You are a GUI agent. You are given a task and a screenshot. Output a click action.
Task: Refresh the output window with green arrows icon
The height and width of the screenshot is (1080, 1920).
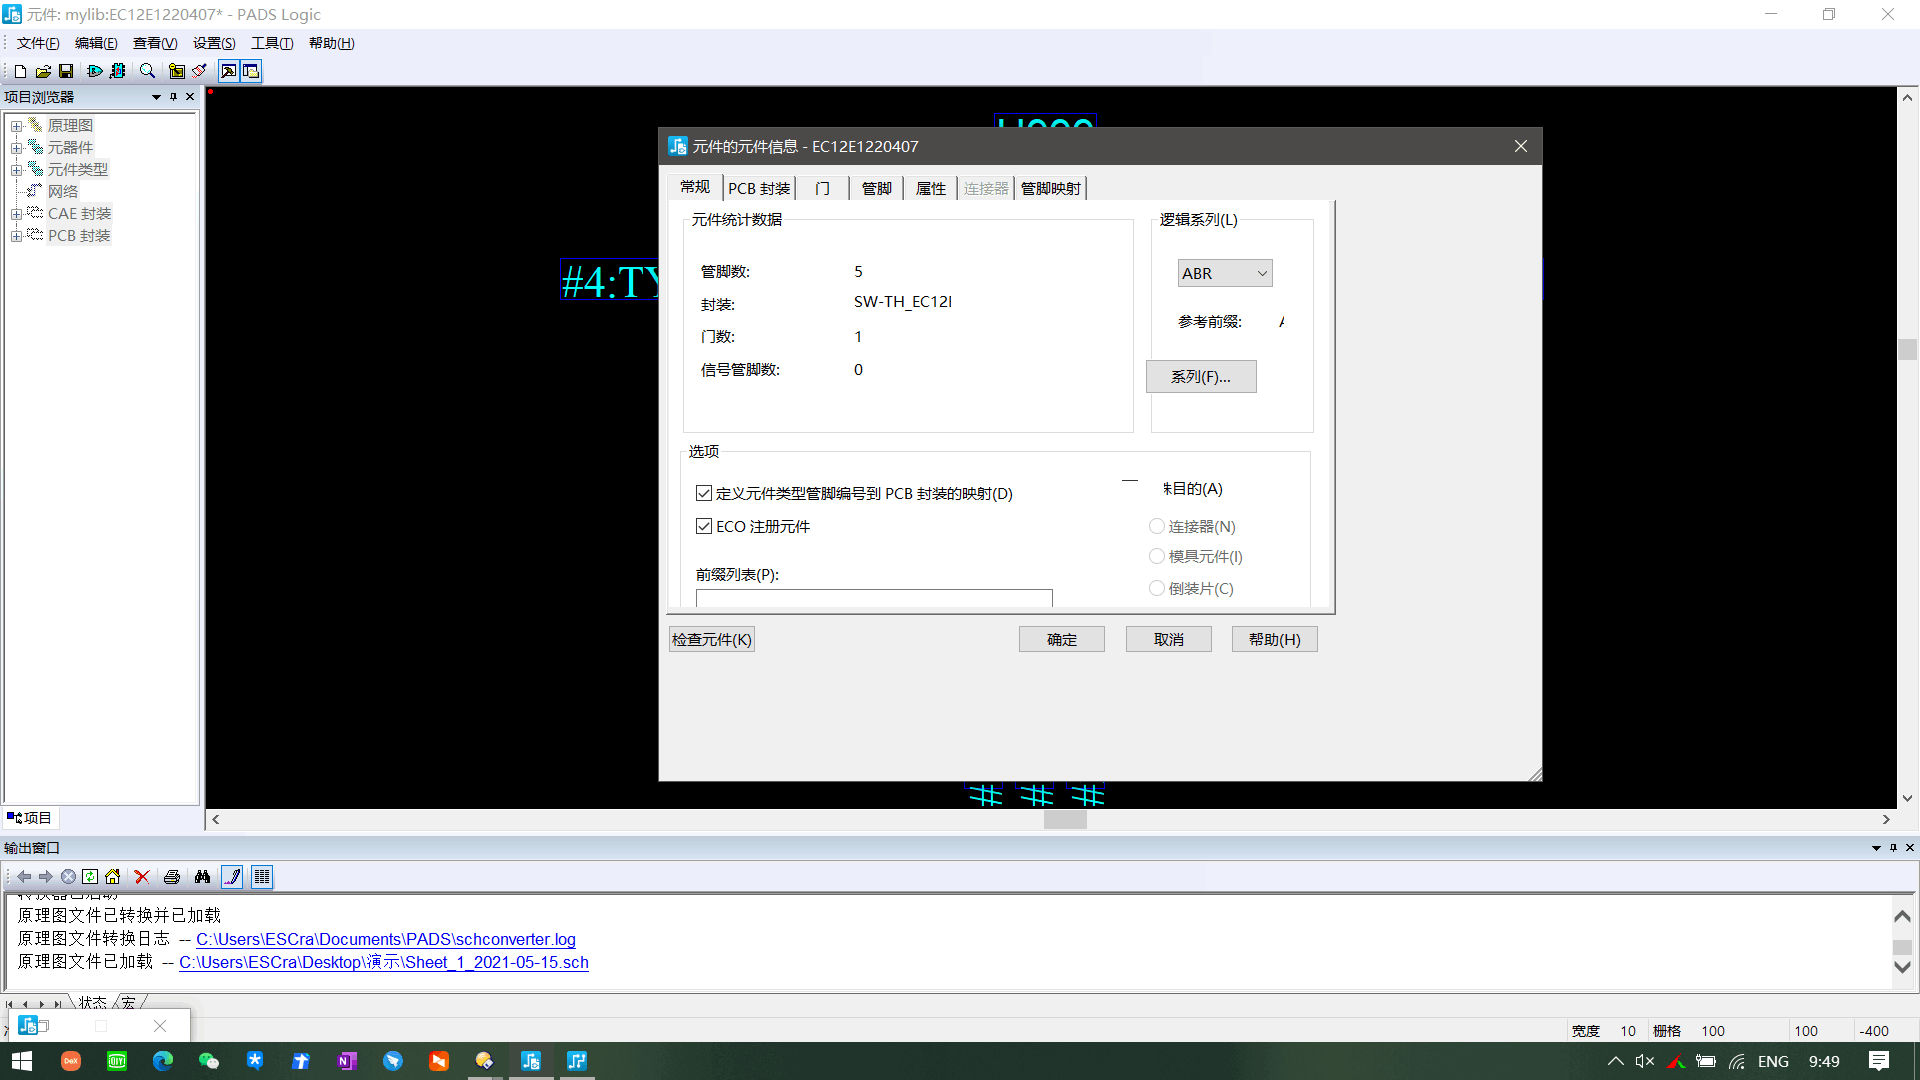(90, 877)
